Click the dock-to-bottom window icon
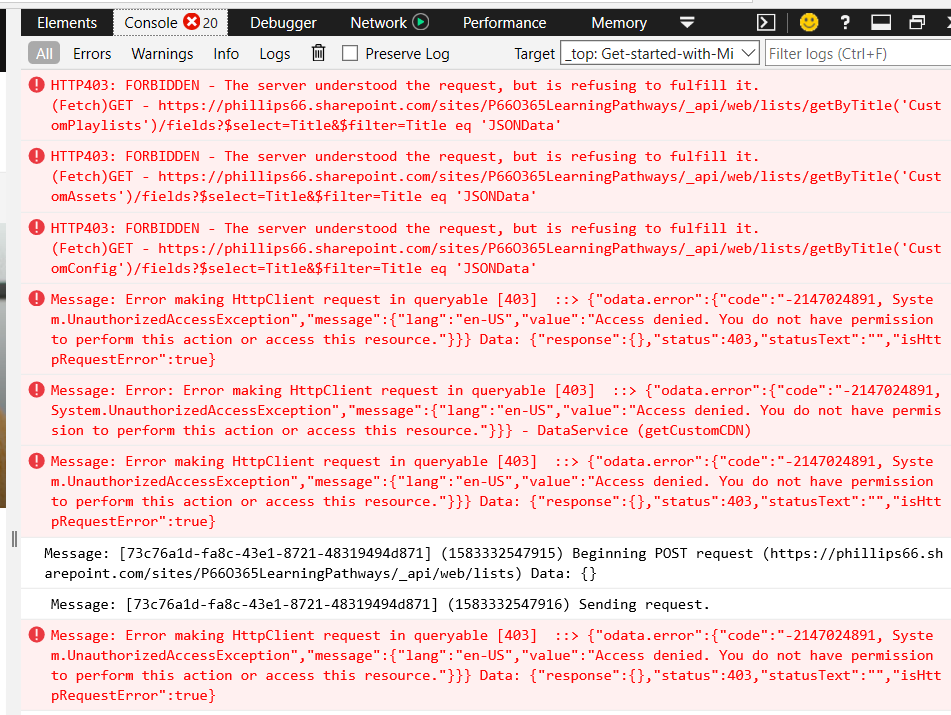Screen dimensions: 951x715 [879, 21]
